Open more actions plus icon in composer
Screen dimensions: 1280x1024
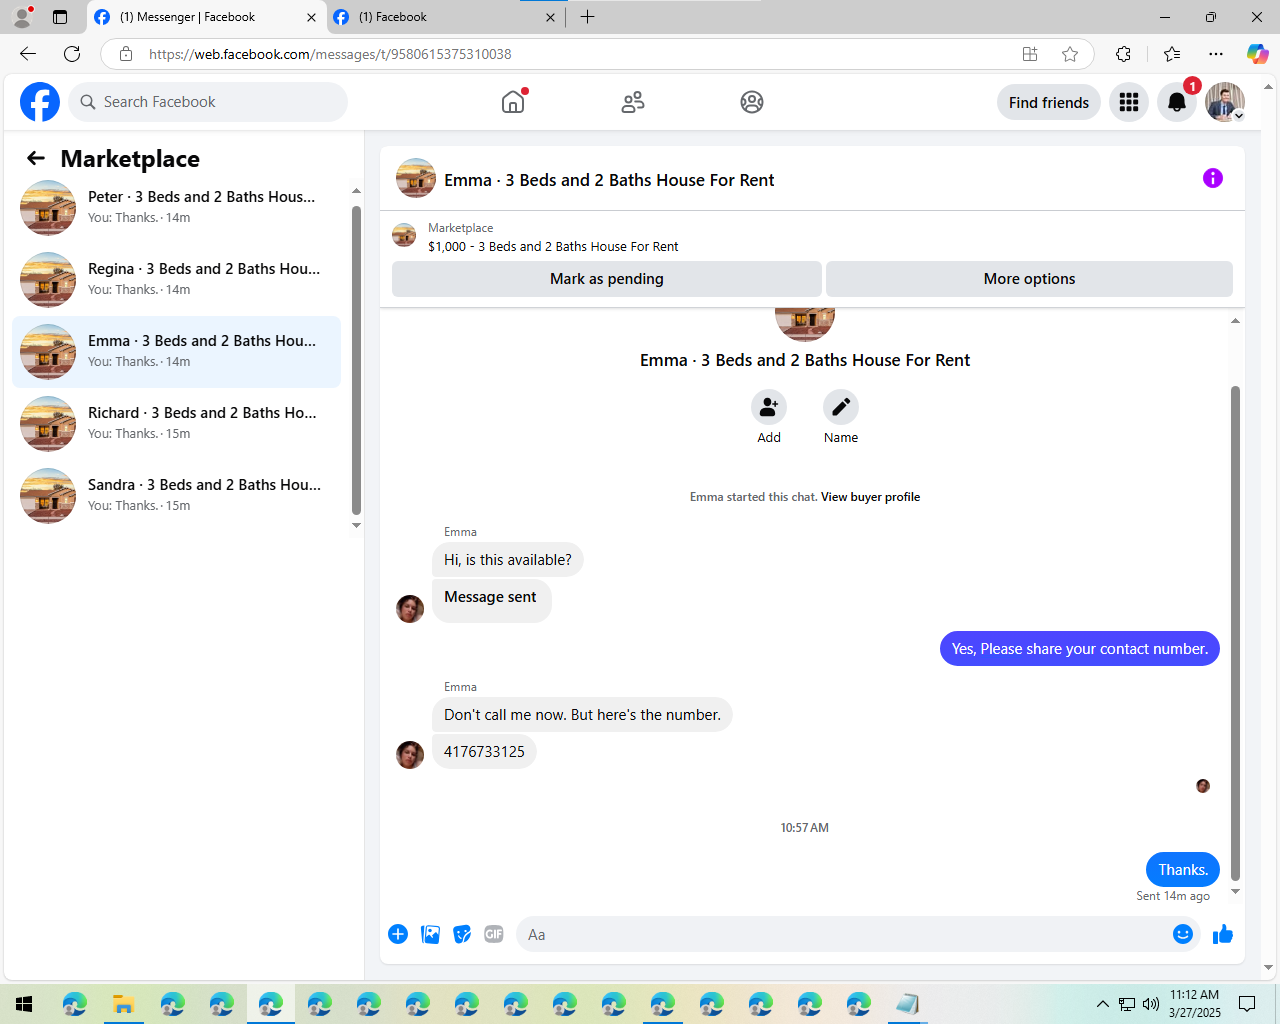pyautogui.click(x=398, y=934)
